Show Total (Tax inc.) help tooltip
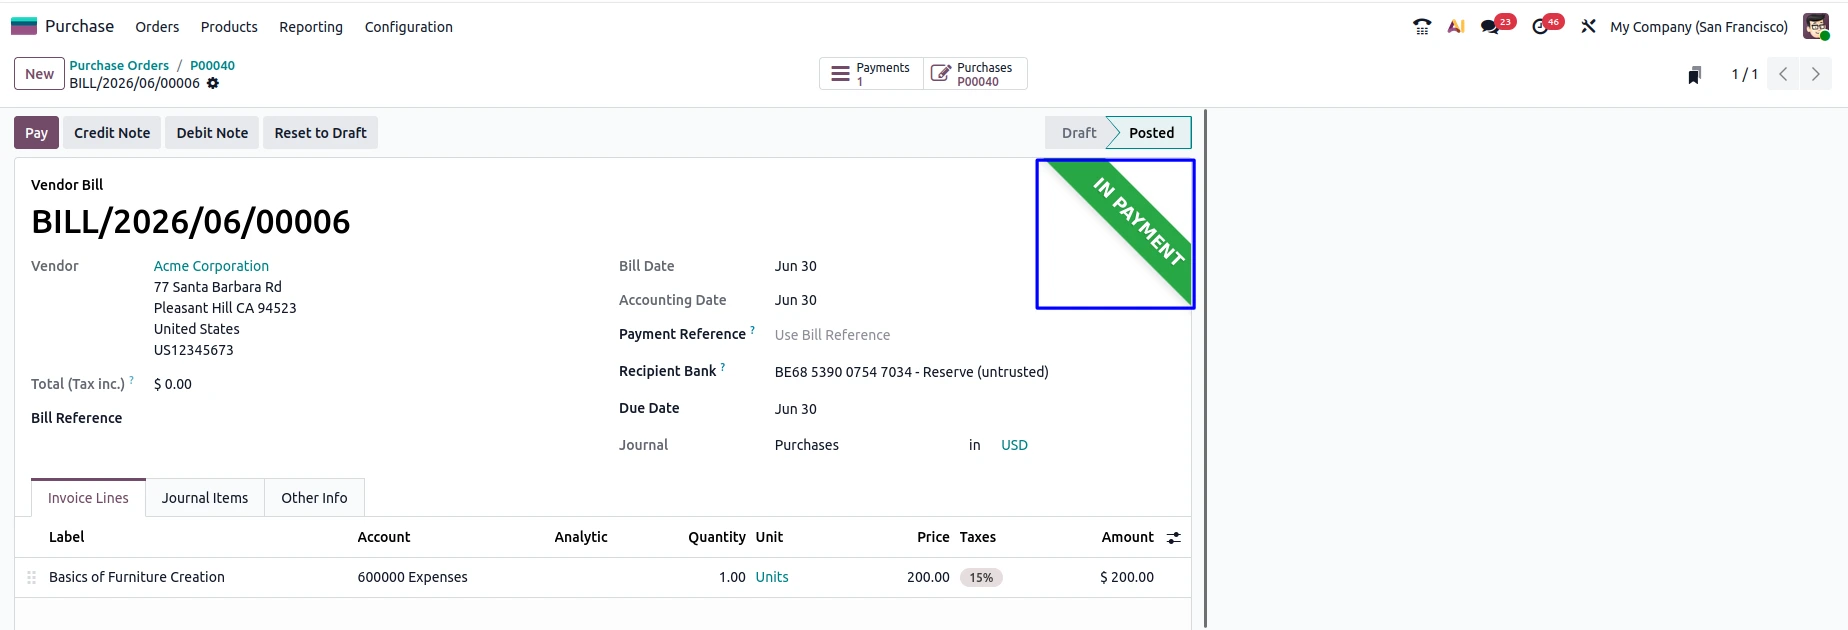This screenshot has width=1848, height=630. click(131, 379)
